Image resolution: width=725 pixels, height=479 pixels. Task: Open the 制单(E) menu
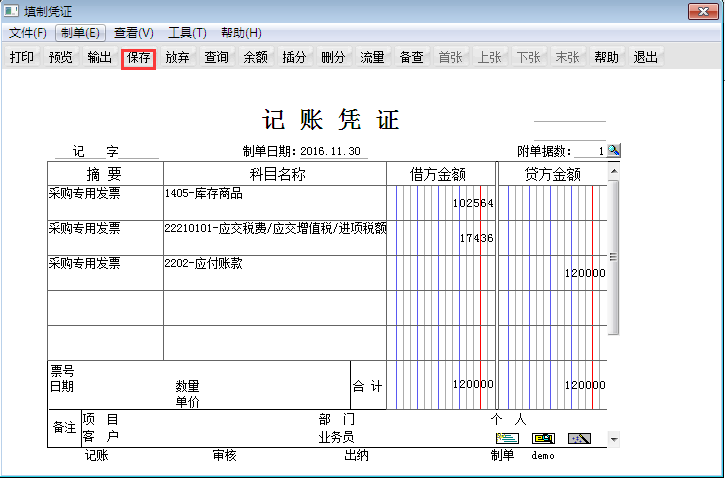tap(80, 33)
